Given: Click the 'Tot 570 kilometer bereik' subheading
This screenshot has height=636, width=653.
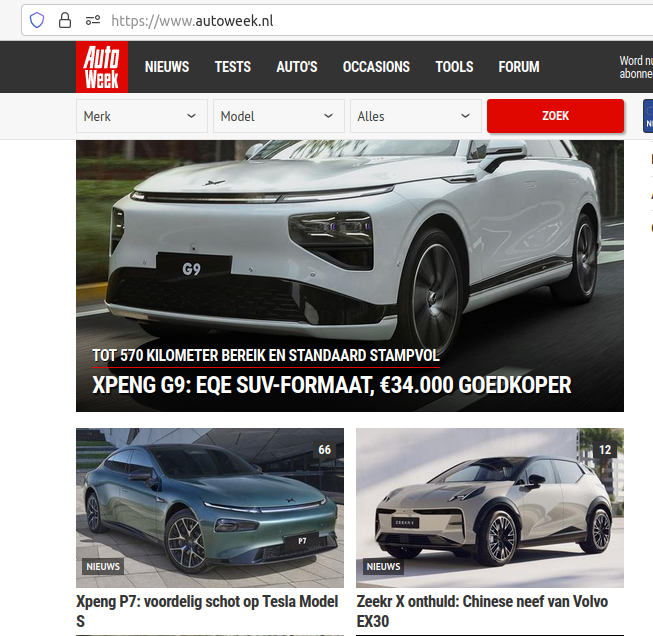Looking at the screenshot, I should pyautogui.click(x=266, y=356).
